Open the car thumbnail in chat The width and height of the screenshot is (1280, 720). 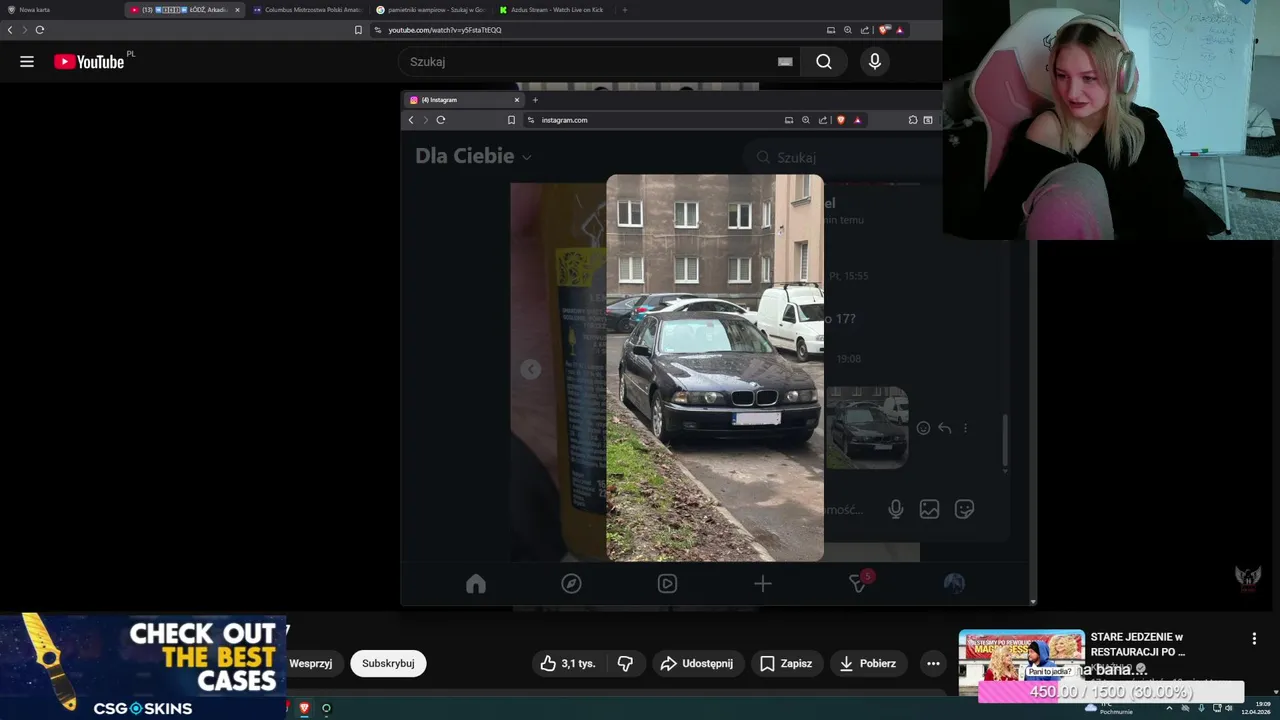coord(867,428)
